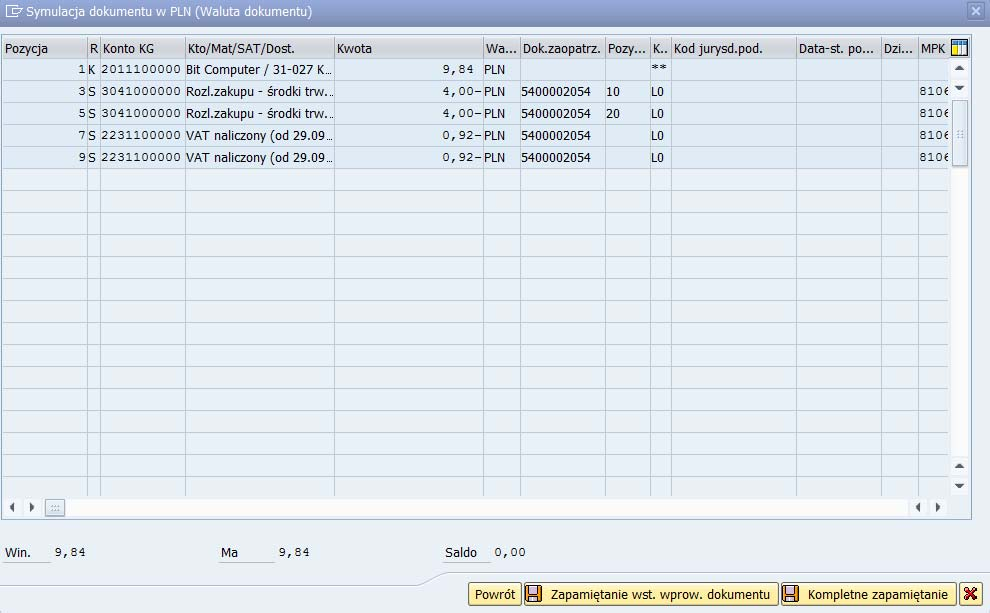Click account 2011100000 in row 1

142,69
